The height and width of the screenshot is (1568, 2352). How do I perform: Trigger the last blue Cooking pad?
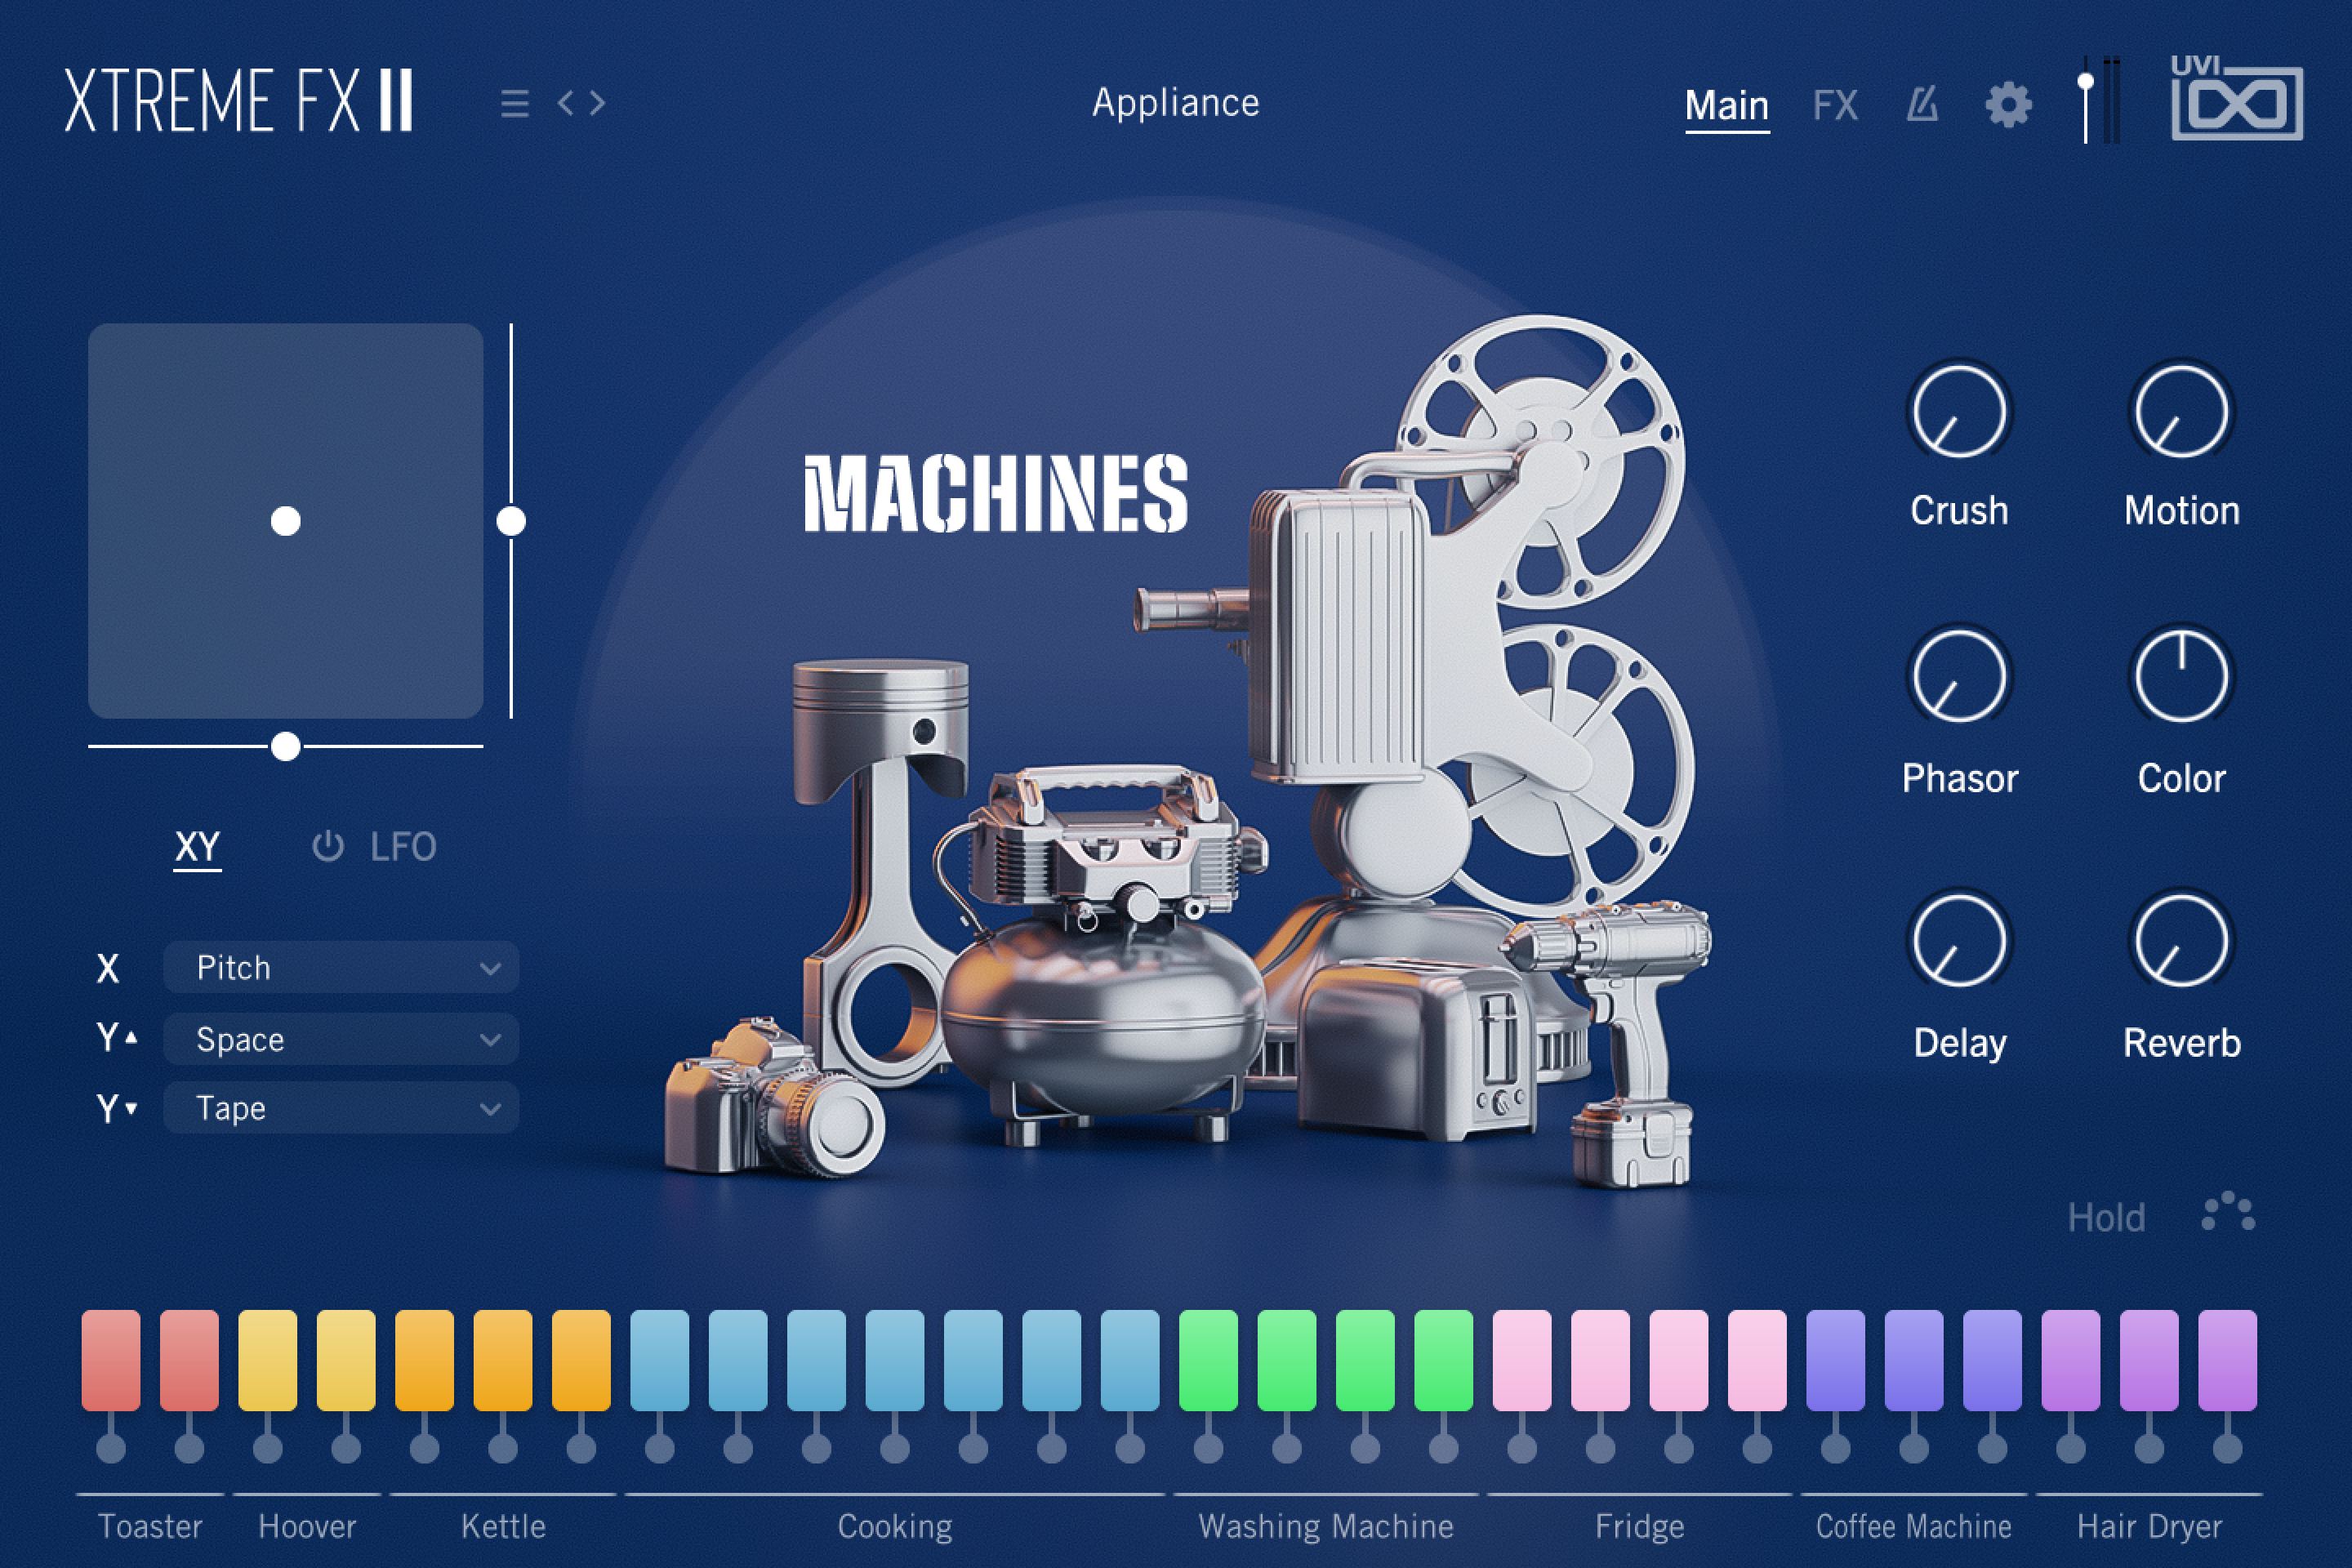1130,1360
